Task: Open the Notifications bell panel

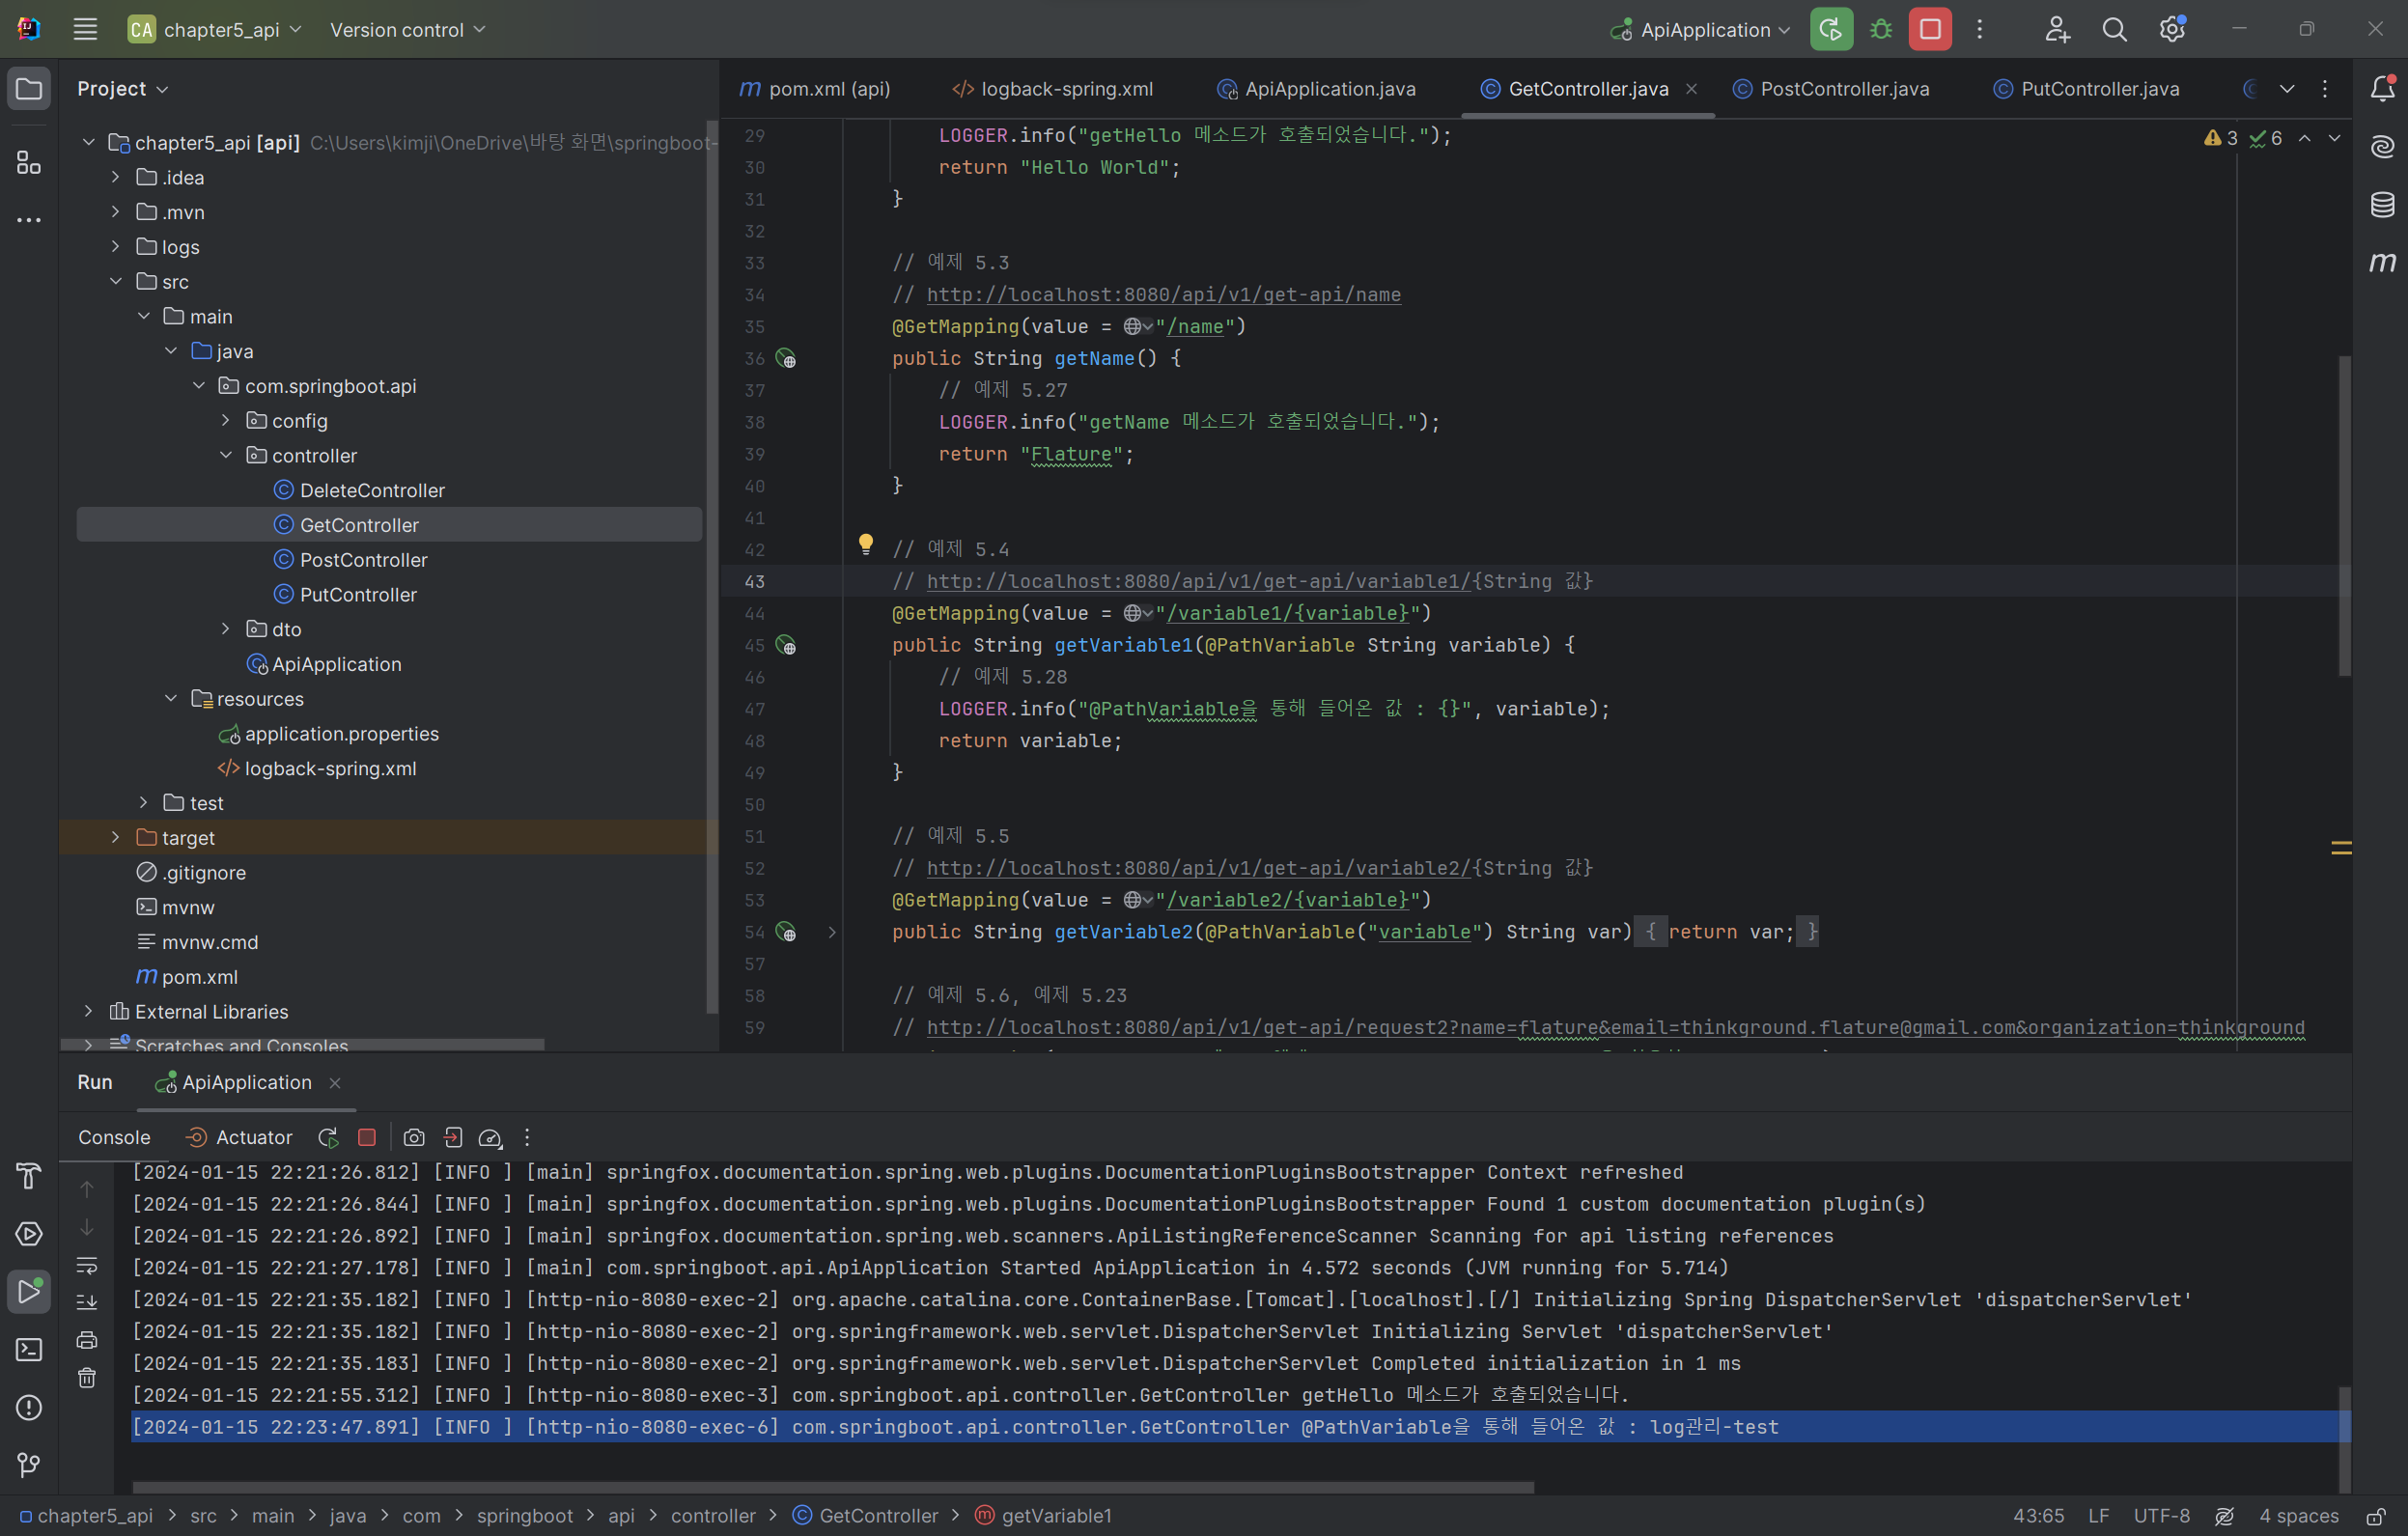Action: click(x=2382, y=89)
